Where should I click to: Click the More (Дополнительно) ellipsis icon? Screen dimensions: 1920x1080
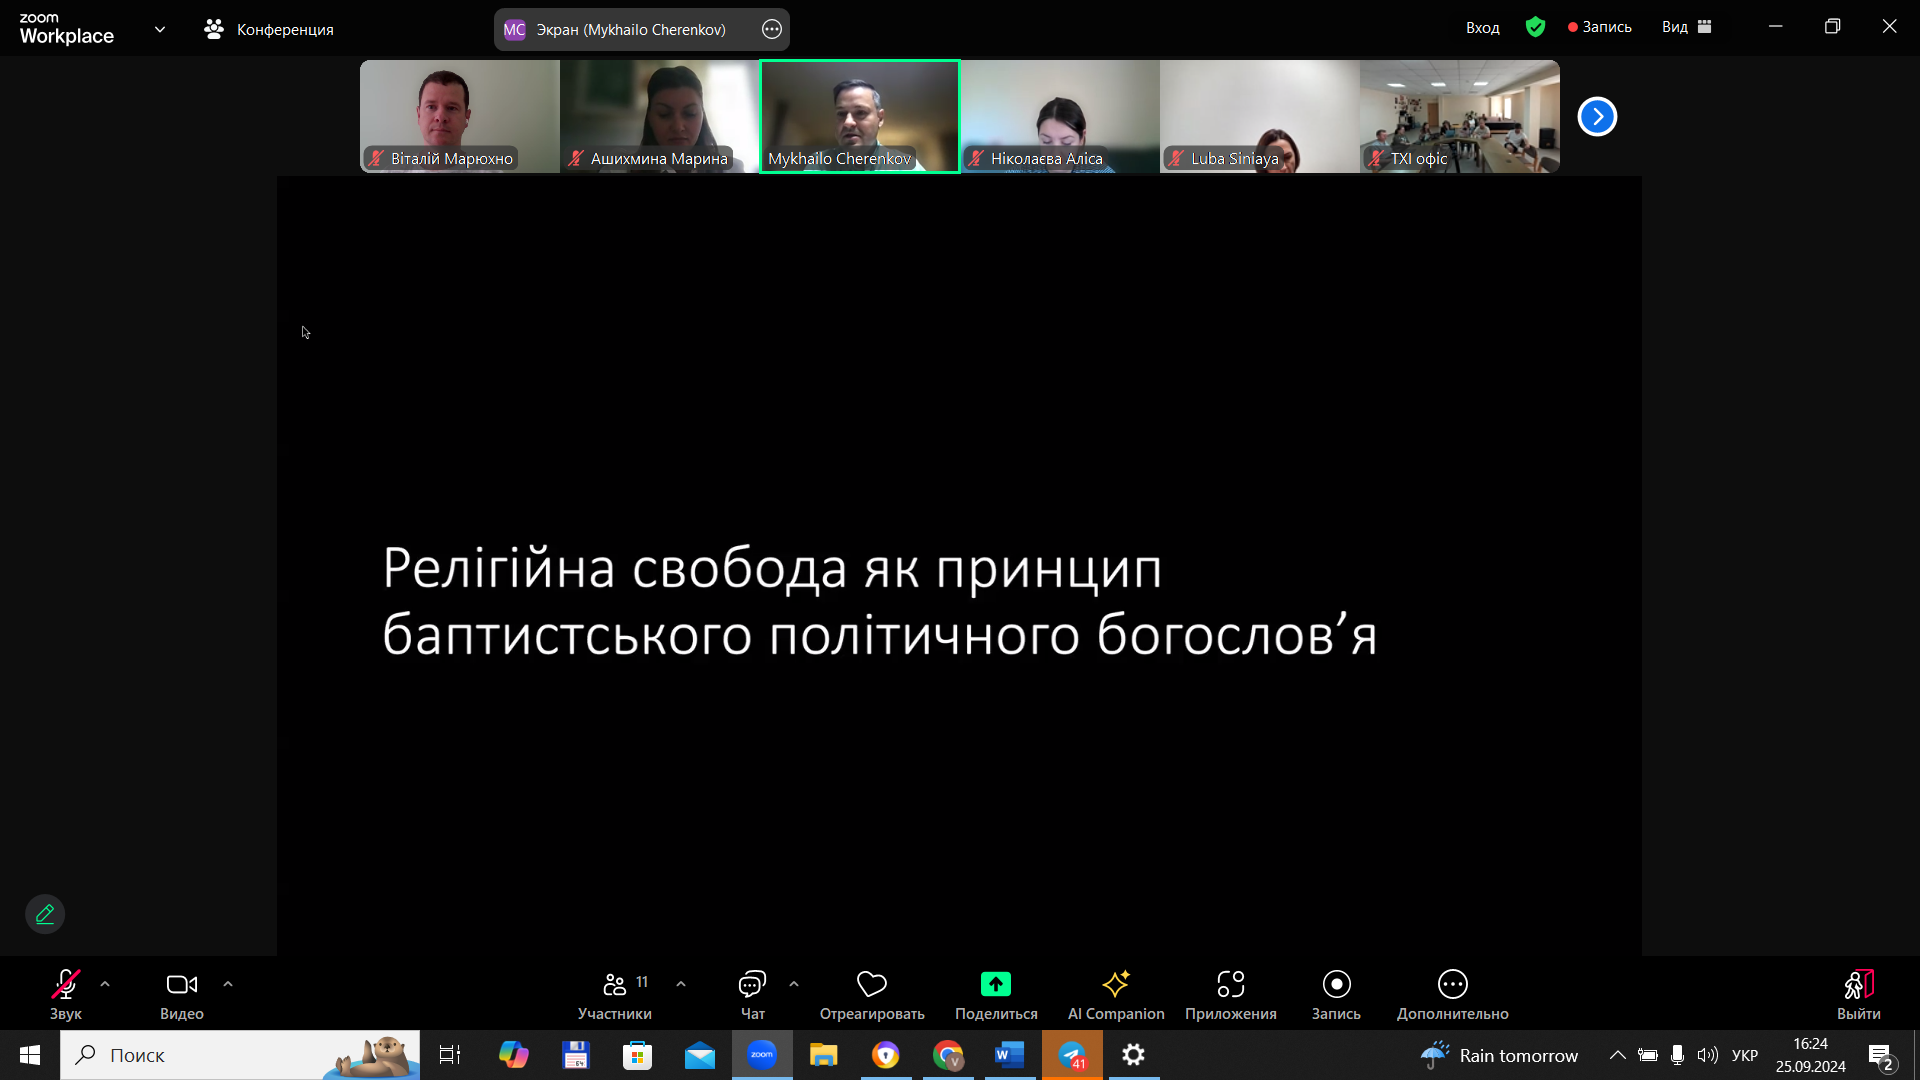(1452, 985)
